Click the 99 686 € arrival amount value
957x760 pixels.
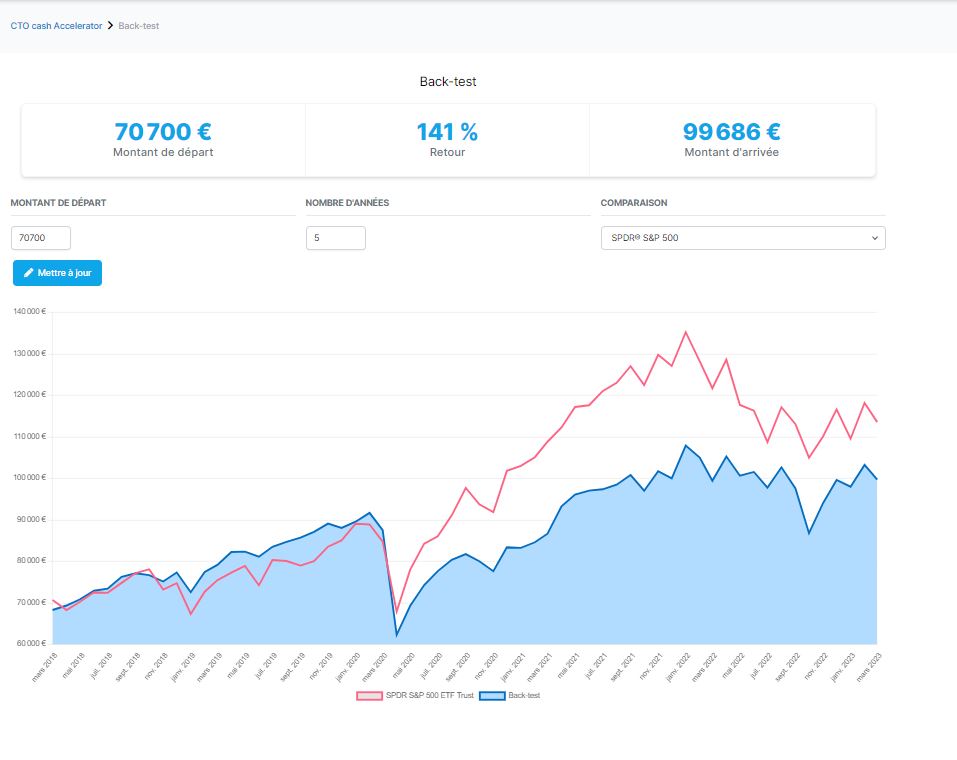(732, 132)
